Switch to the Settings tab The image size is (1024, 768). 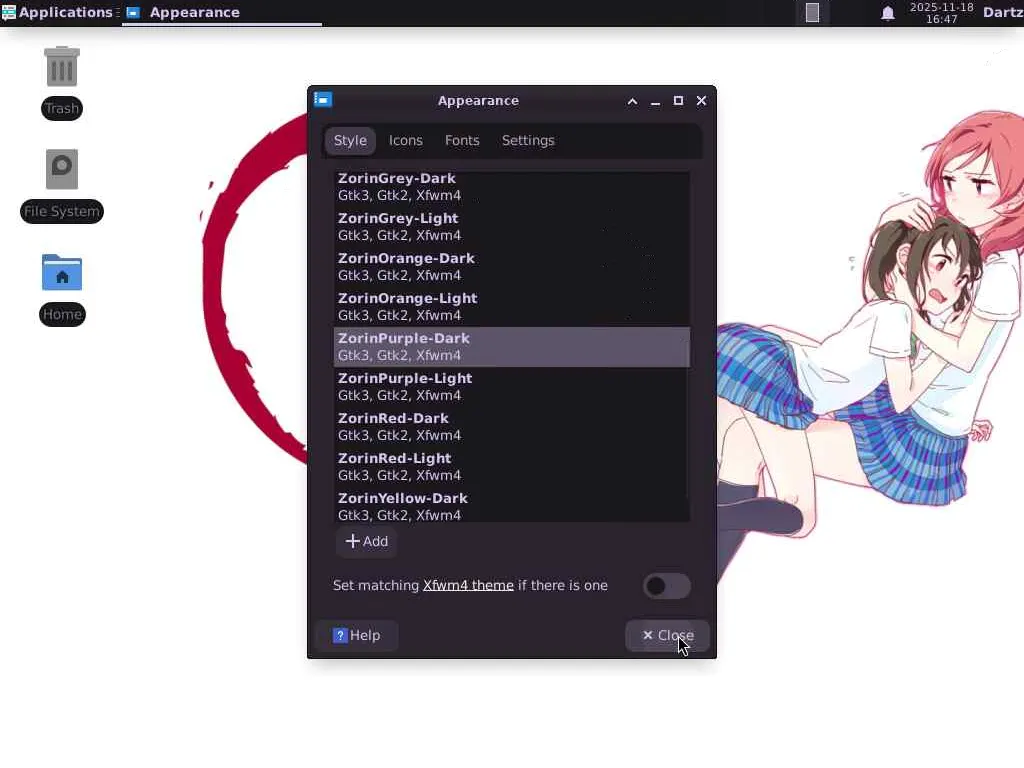tap(528, 140)
